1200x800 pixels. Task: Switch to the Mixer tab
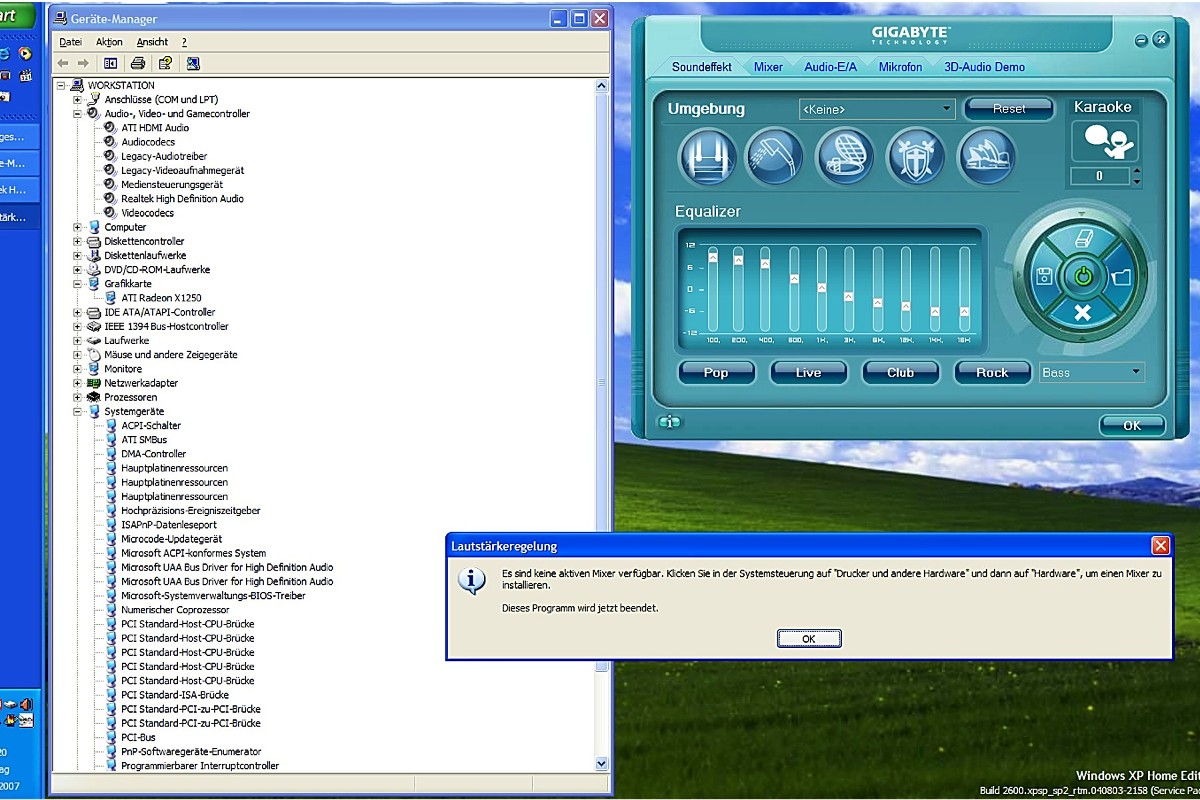[x=768, y=67]
